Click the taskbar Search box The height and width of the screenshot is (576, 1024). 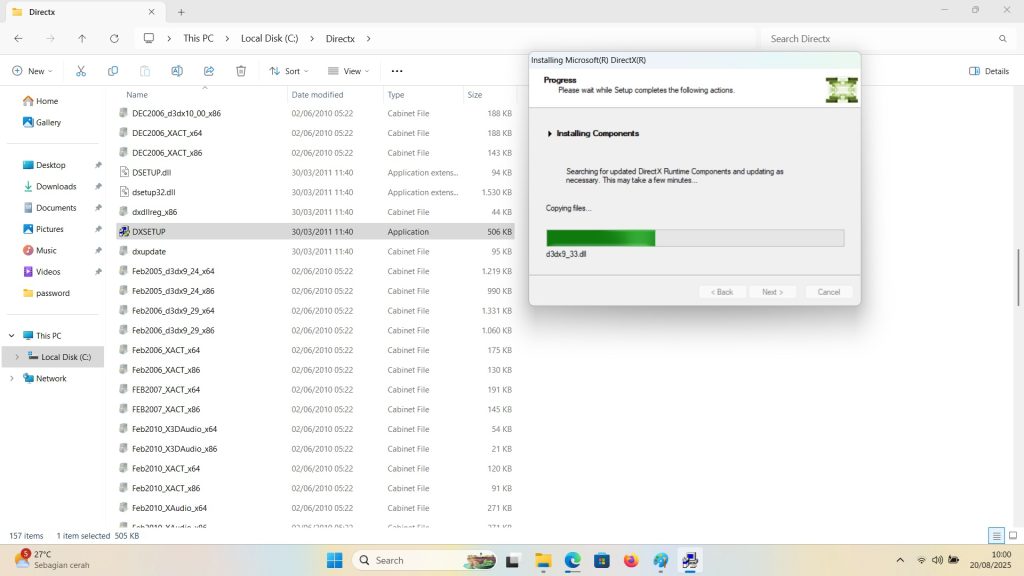[424, 560]
